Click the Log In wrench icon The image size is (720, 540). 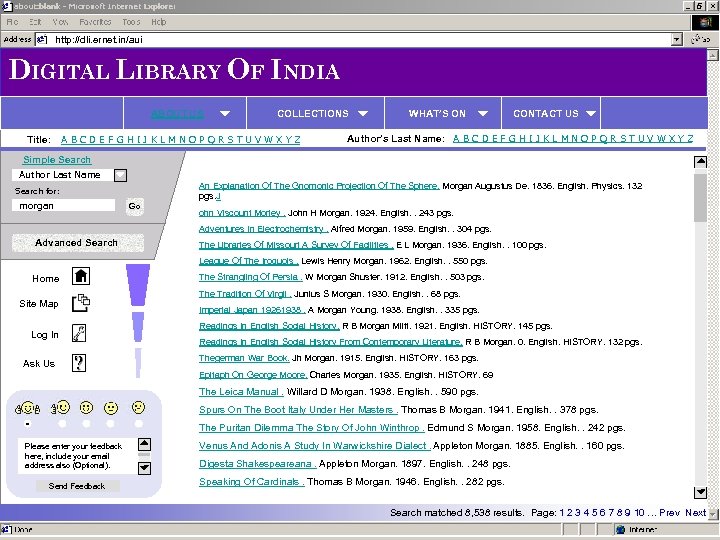coord(79,333)
